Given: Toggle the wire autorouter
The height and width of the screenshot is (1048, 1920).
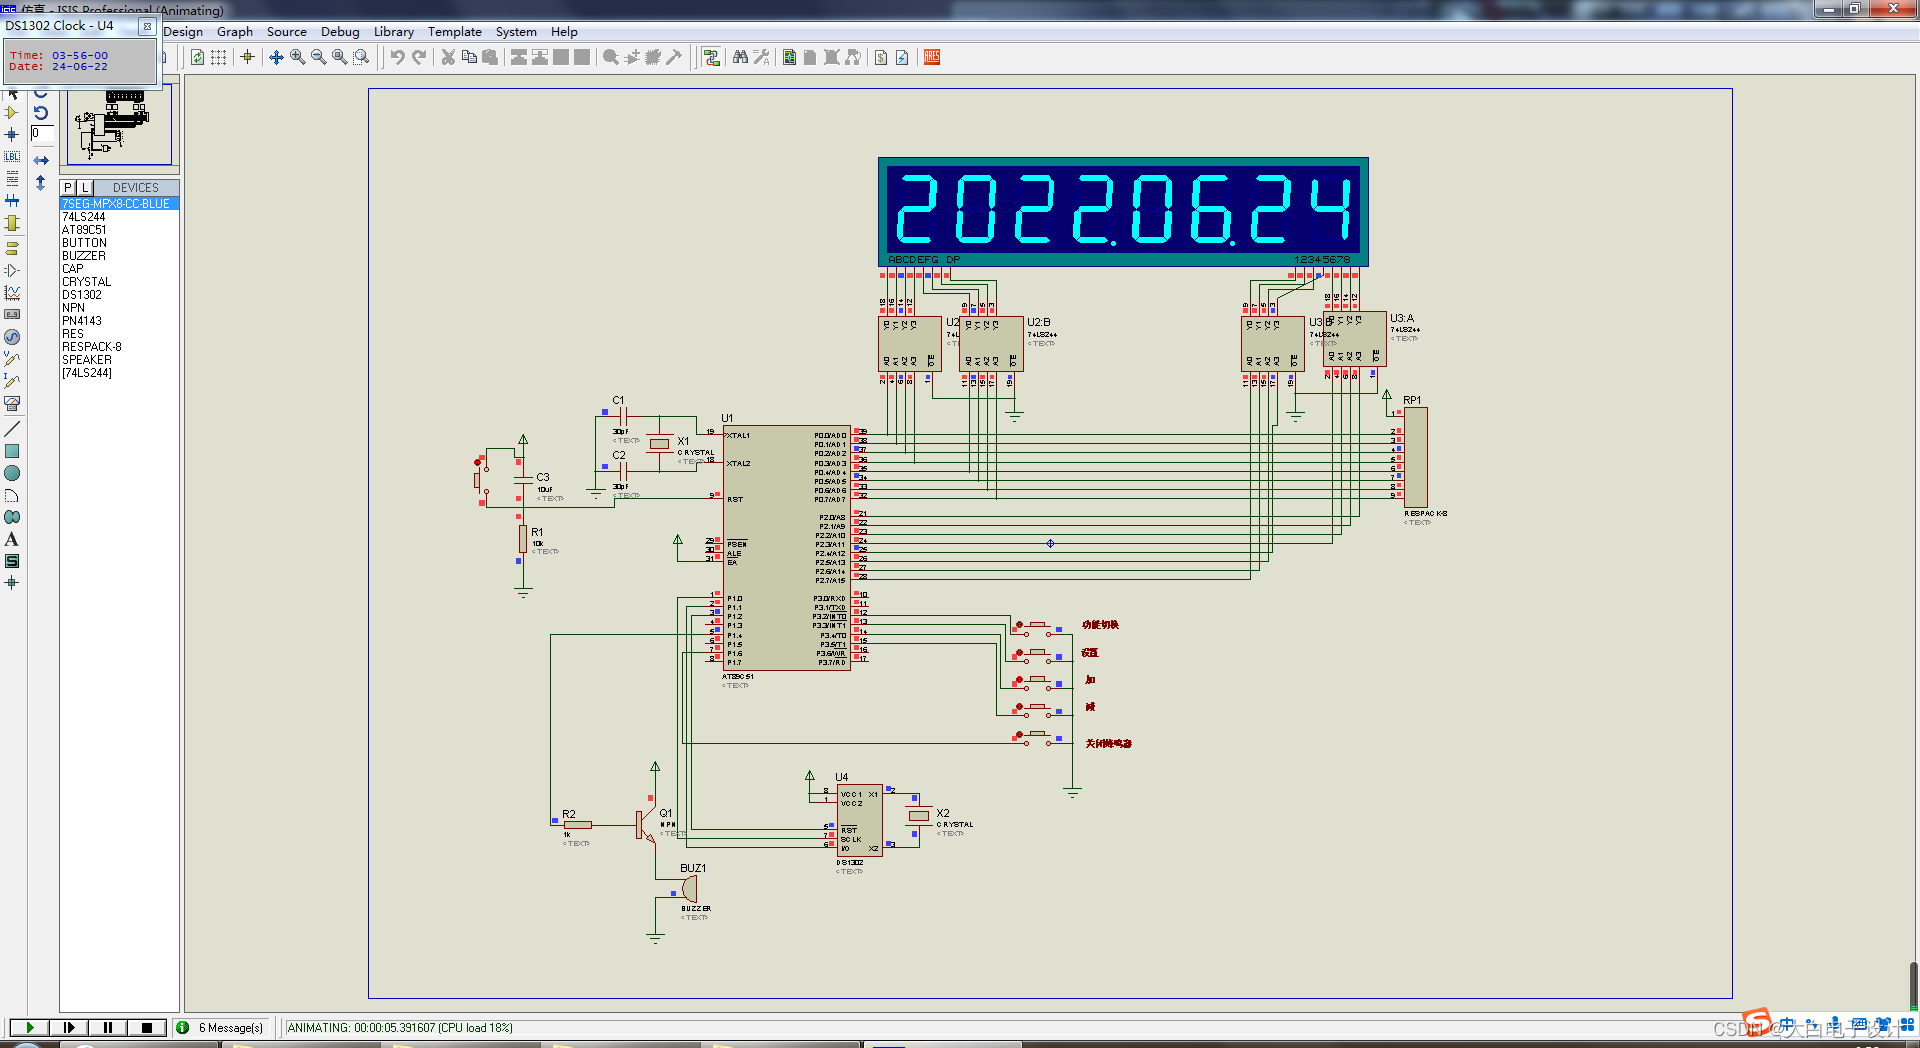Looking at the screenshot, I should coord(711,58).
